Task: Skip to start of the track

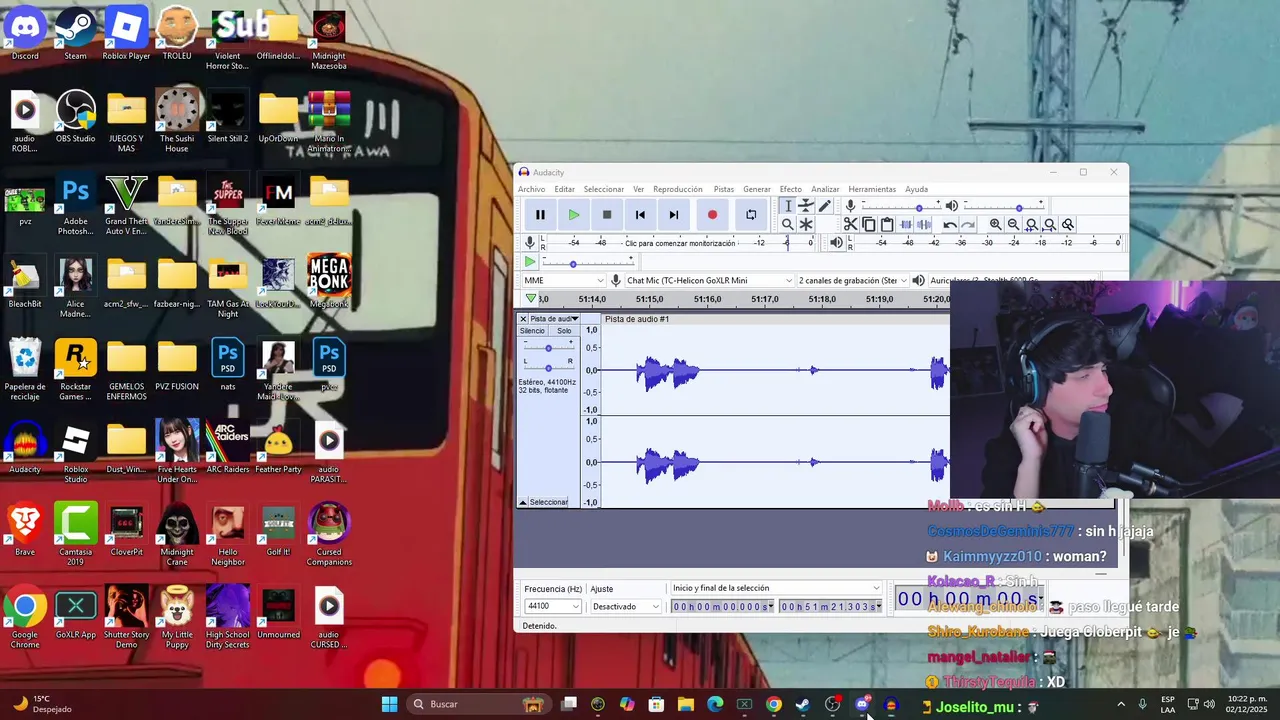Action: pyautogui.click(x=640, y=215)
